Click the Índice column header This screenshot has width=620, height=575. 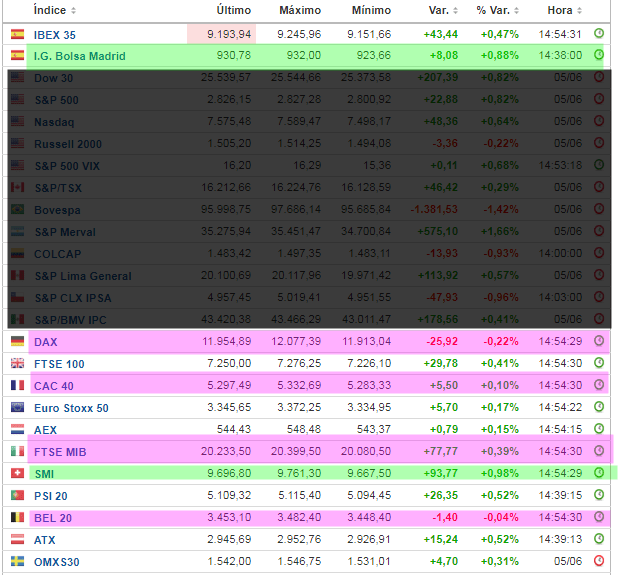tap(50, 10)
